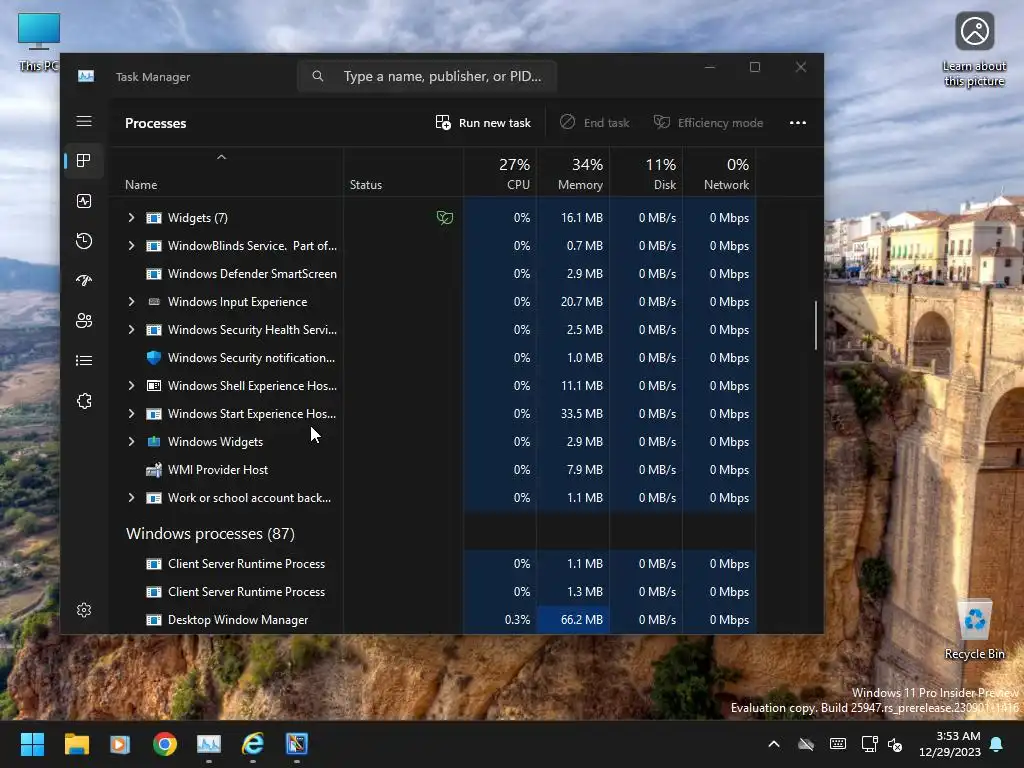Click the Run new task button
The image size is (1024, 768).
pyautogui.click(x=483, y=123)
